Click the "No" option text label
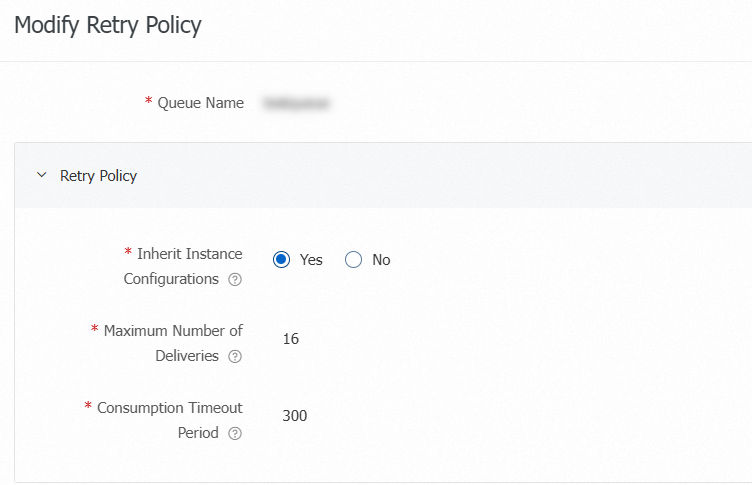752x485 pixels. pyautogui.click(x=381, y=260)
